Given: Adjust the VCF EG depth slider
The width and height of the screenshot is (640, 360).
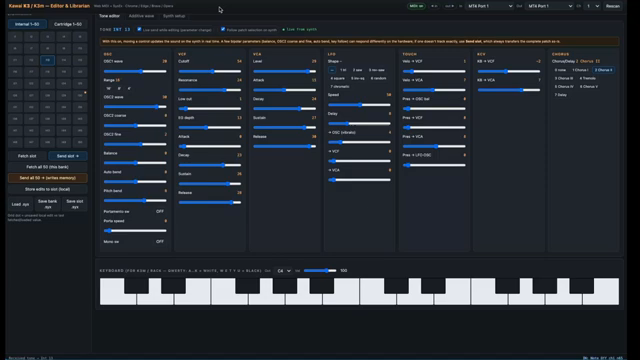Looking at the screenshot, I should pos(210,127).
